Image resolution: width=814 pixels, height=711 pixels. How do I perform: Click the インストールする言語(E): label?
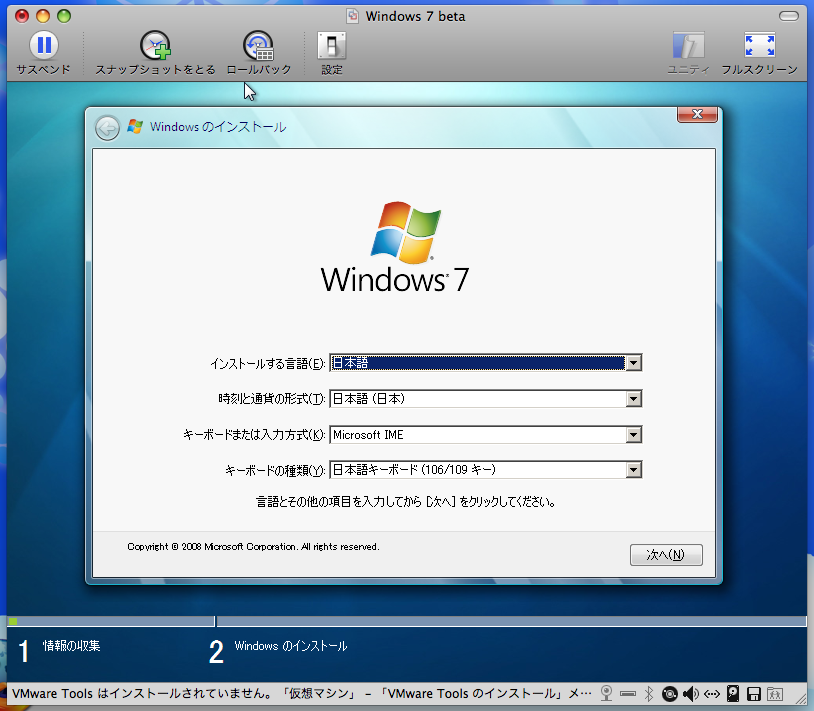[268, 364]
